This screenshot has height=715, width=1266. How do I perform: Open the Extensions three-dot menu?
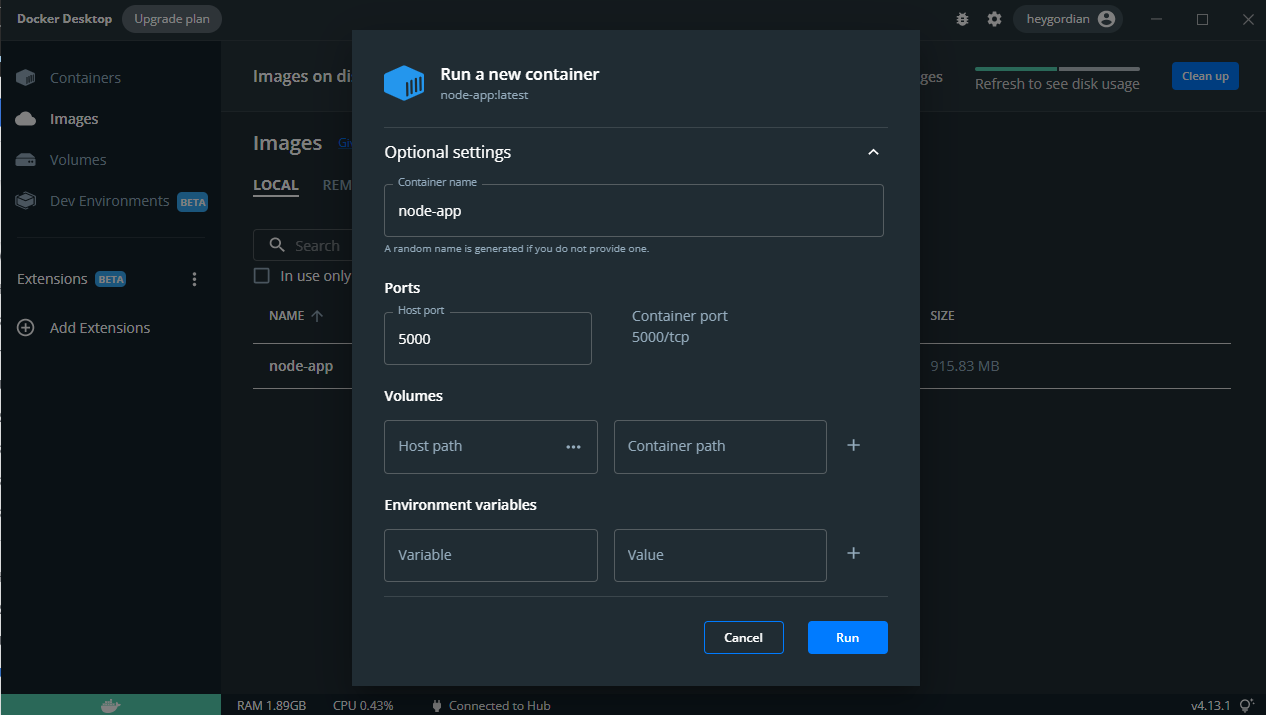pos(195,279)
